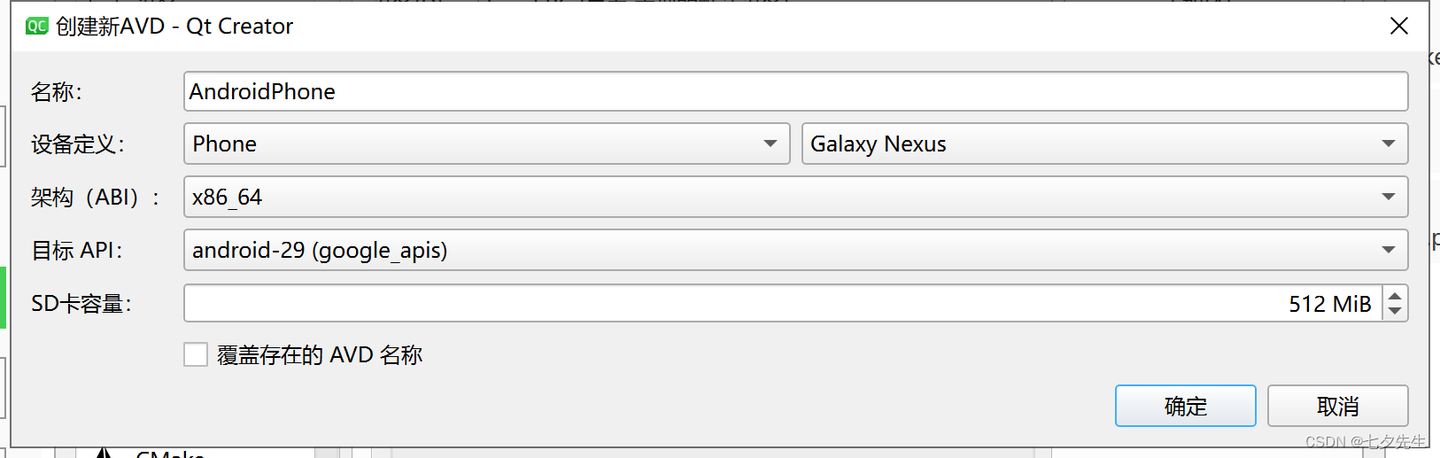
Task: Click the 架构（ABI） label
Action: click(96, 197)
